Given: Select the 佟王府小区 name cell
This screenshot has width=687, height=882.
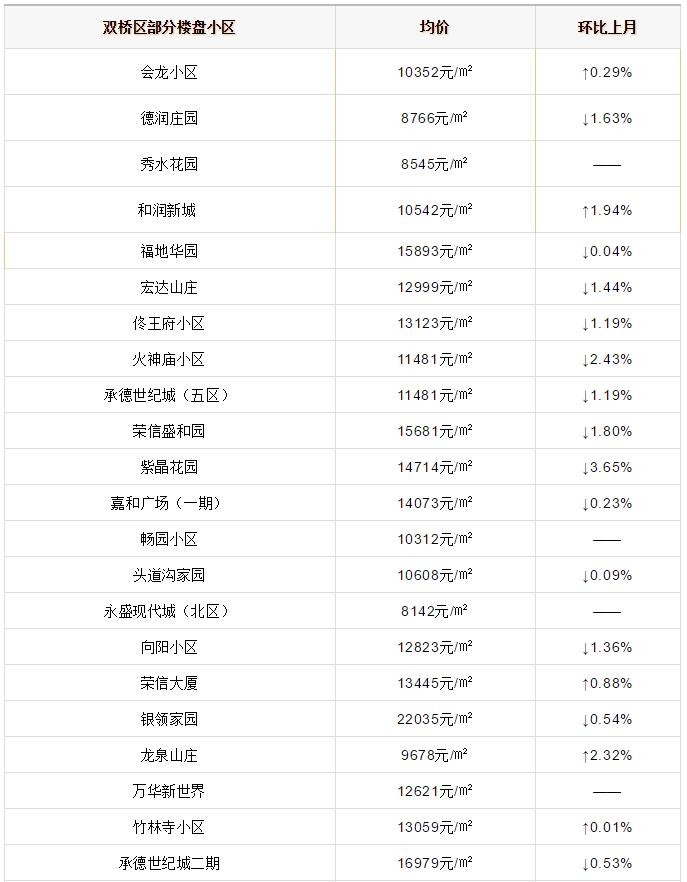Looking at the screenshot, I should tap(169, 323).
